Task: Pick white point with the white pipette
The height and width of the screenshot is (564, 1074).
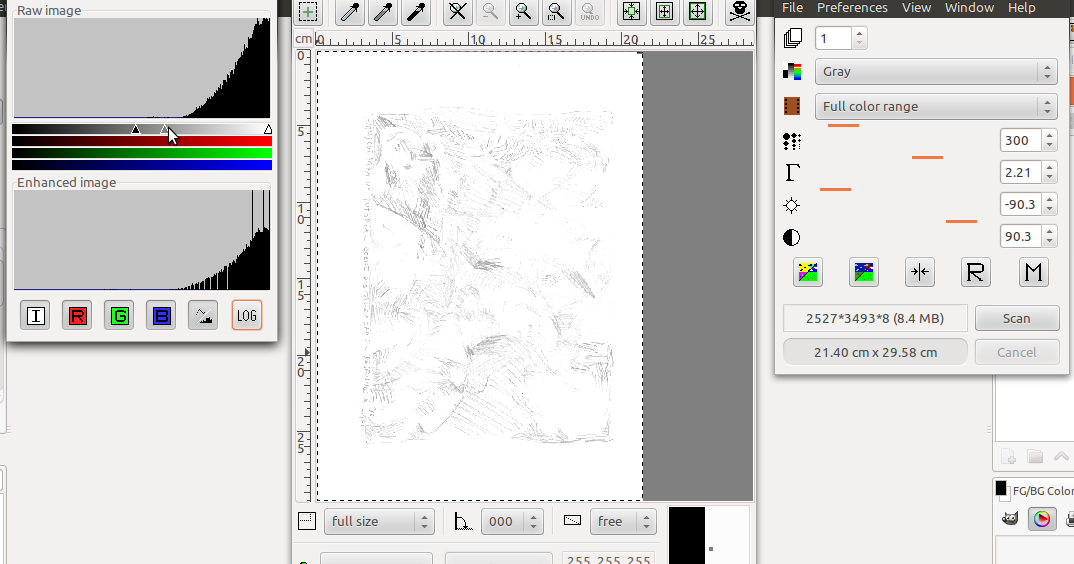Action: 350,12
